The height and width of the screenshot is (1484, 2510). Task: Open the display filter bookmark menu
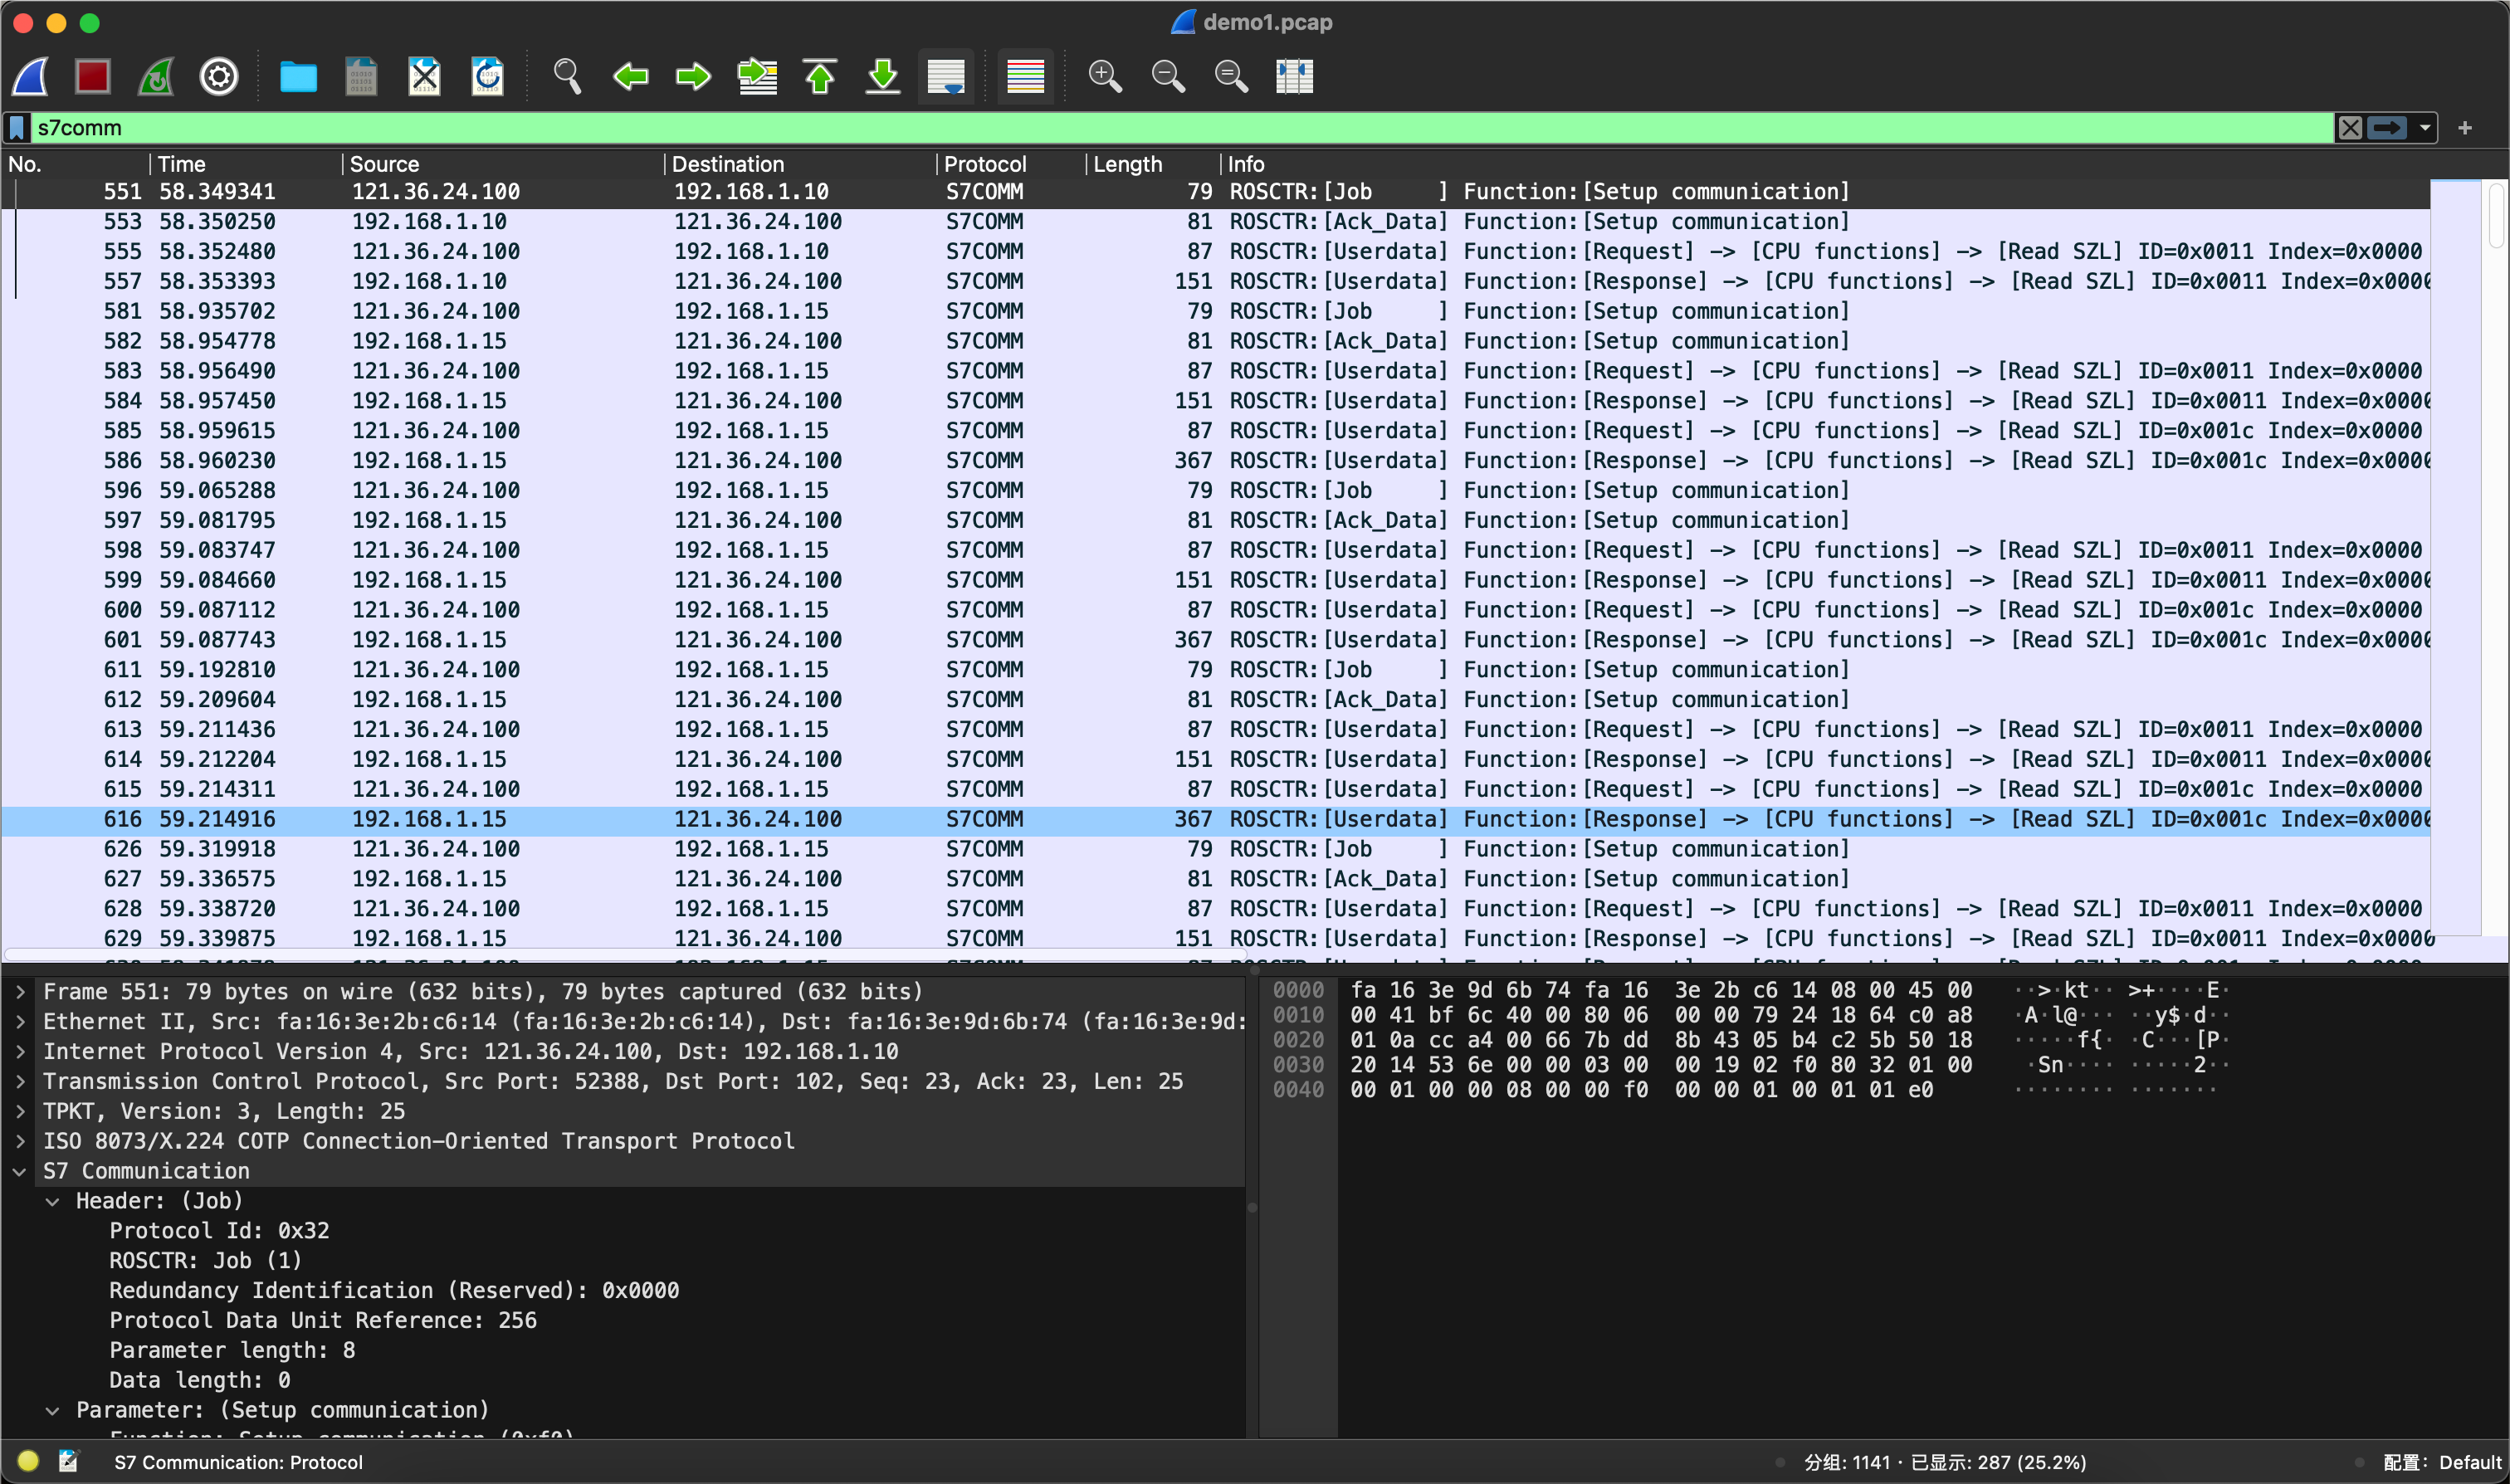pyautogui.click(x=17, y=128)
